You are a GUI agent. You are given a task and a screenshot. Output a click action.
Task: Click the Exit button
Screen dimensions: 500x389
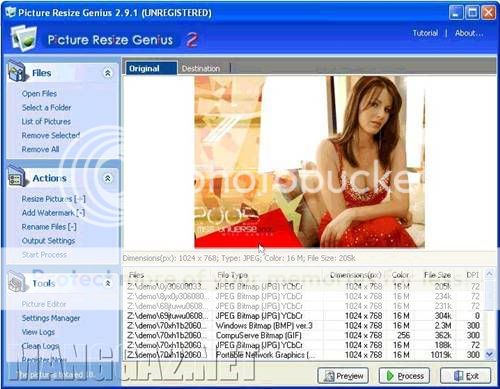[466, 376]
